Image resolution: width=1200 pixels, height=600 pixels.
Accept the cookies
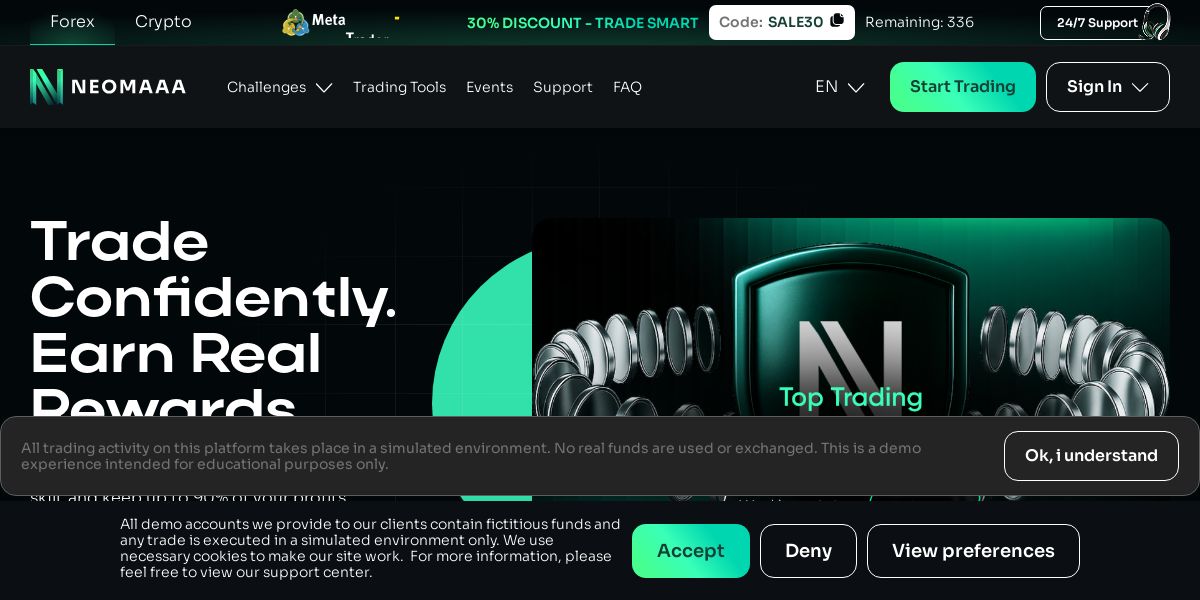tap(691, 551)
